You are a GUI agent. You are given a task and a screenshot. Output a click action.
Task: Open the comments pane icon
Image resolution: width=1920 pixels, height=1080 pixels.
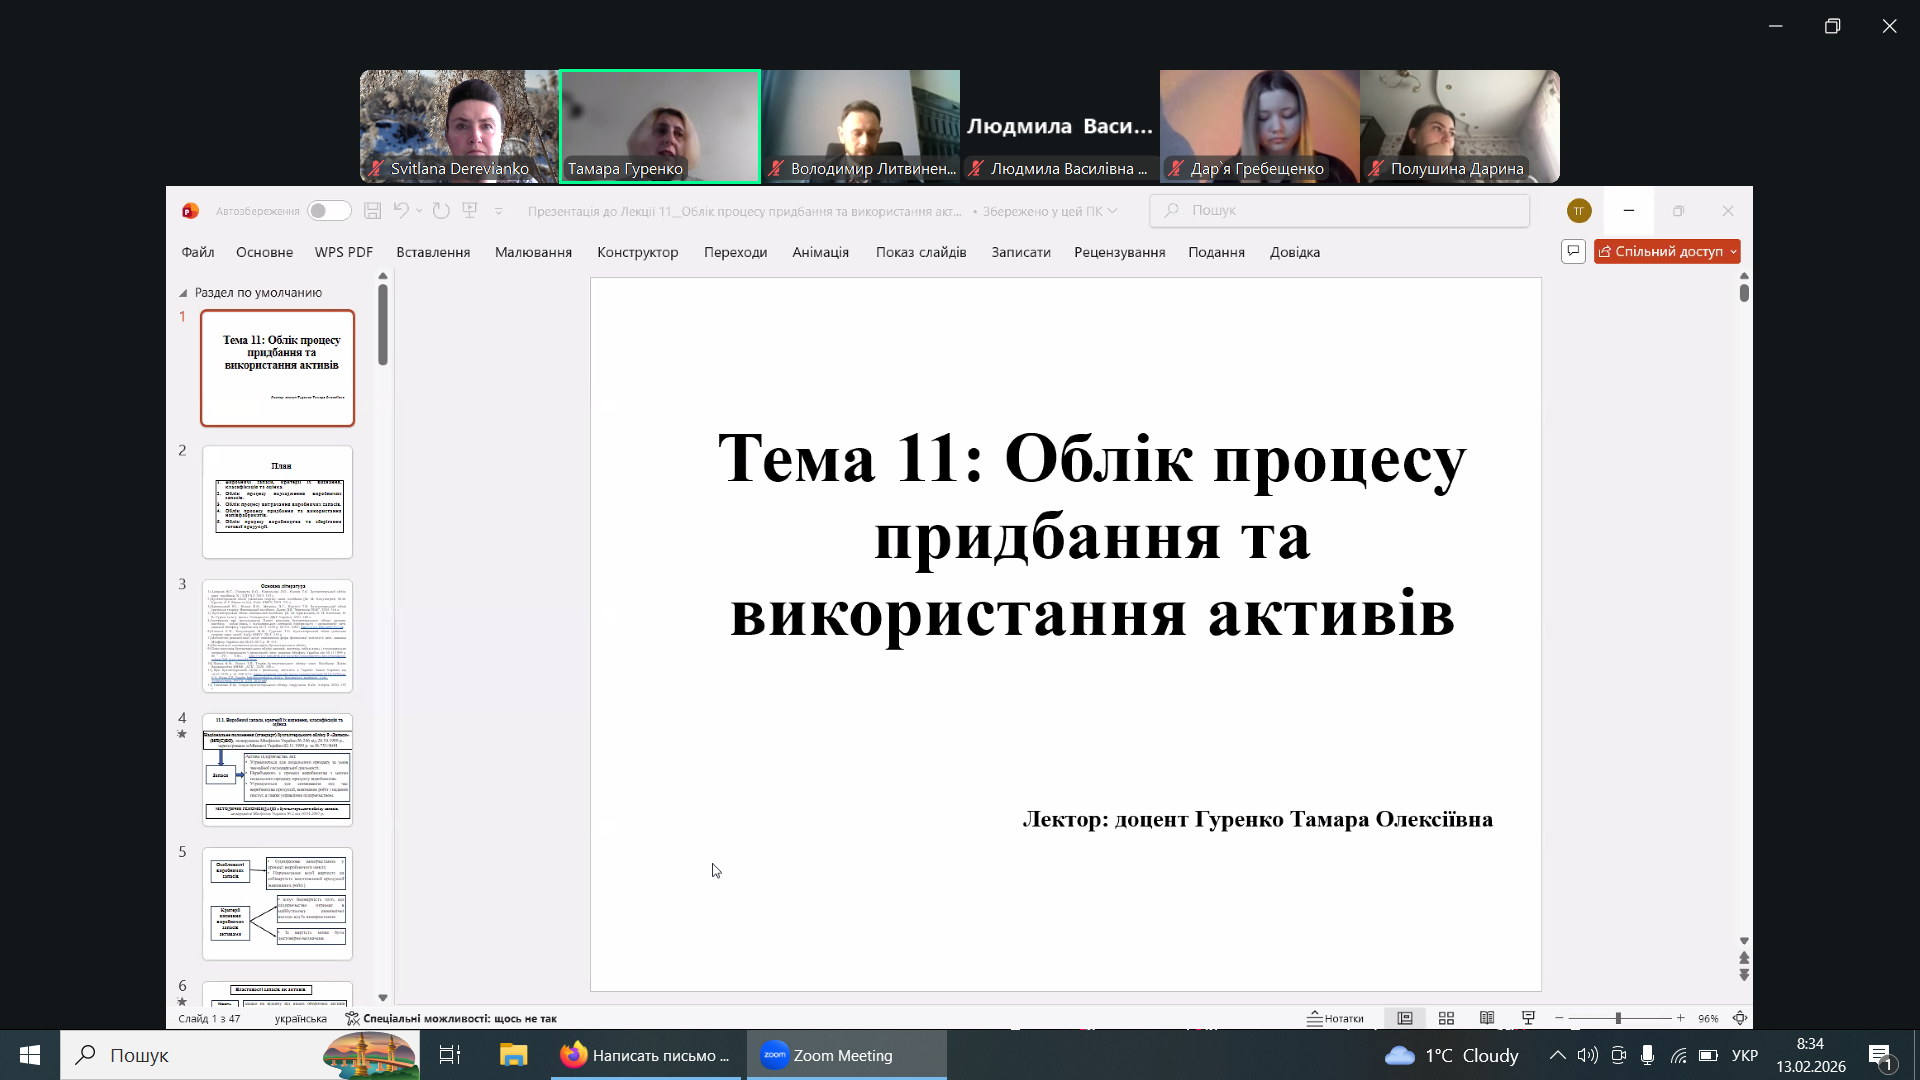coord(1573,251)
